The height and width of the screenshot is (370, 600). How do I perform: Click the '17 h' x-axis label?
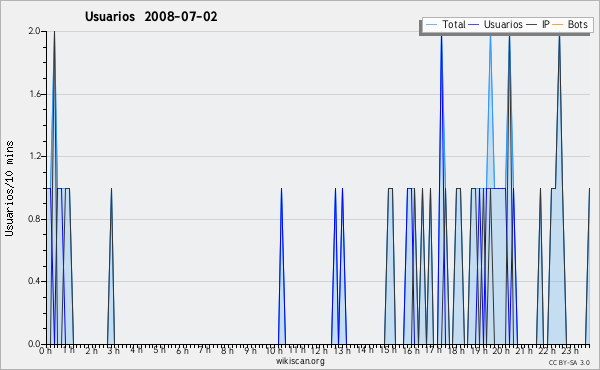click(x=434, y=350)
